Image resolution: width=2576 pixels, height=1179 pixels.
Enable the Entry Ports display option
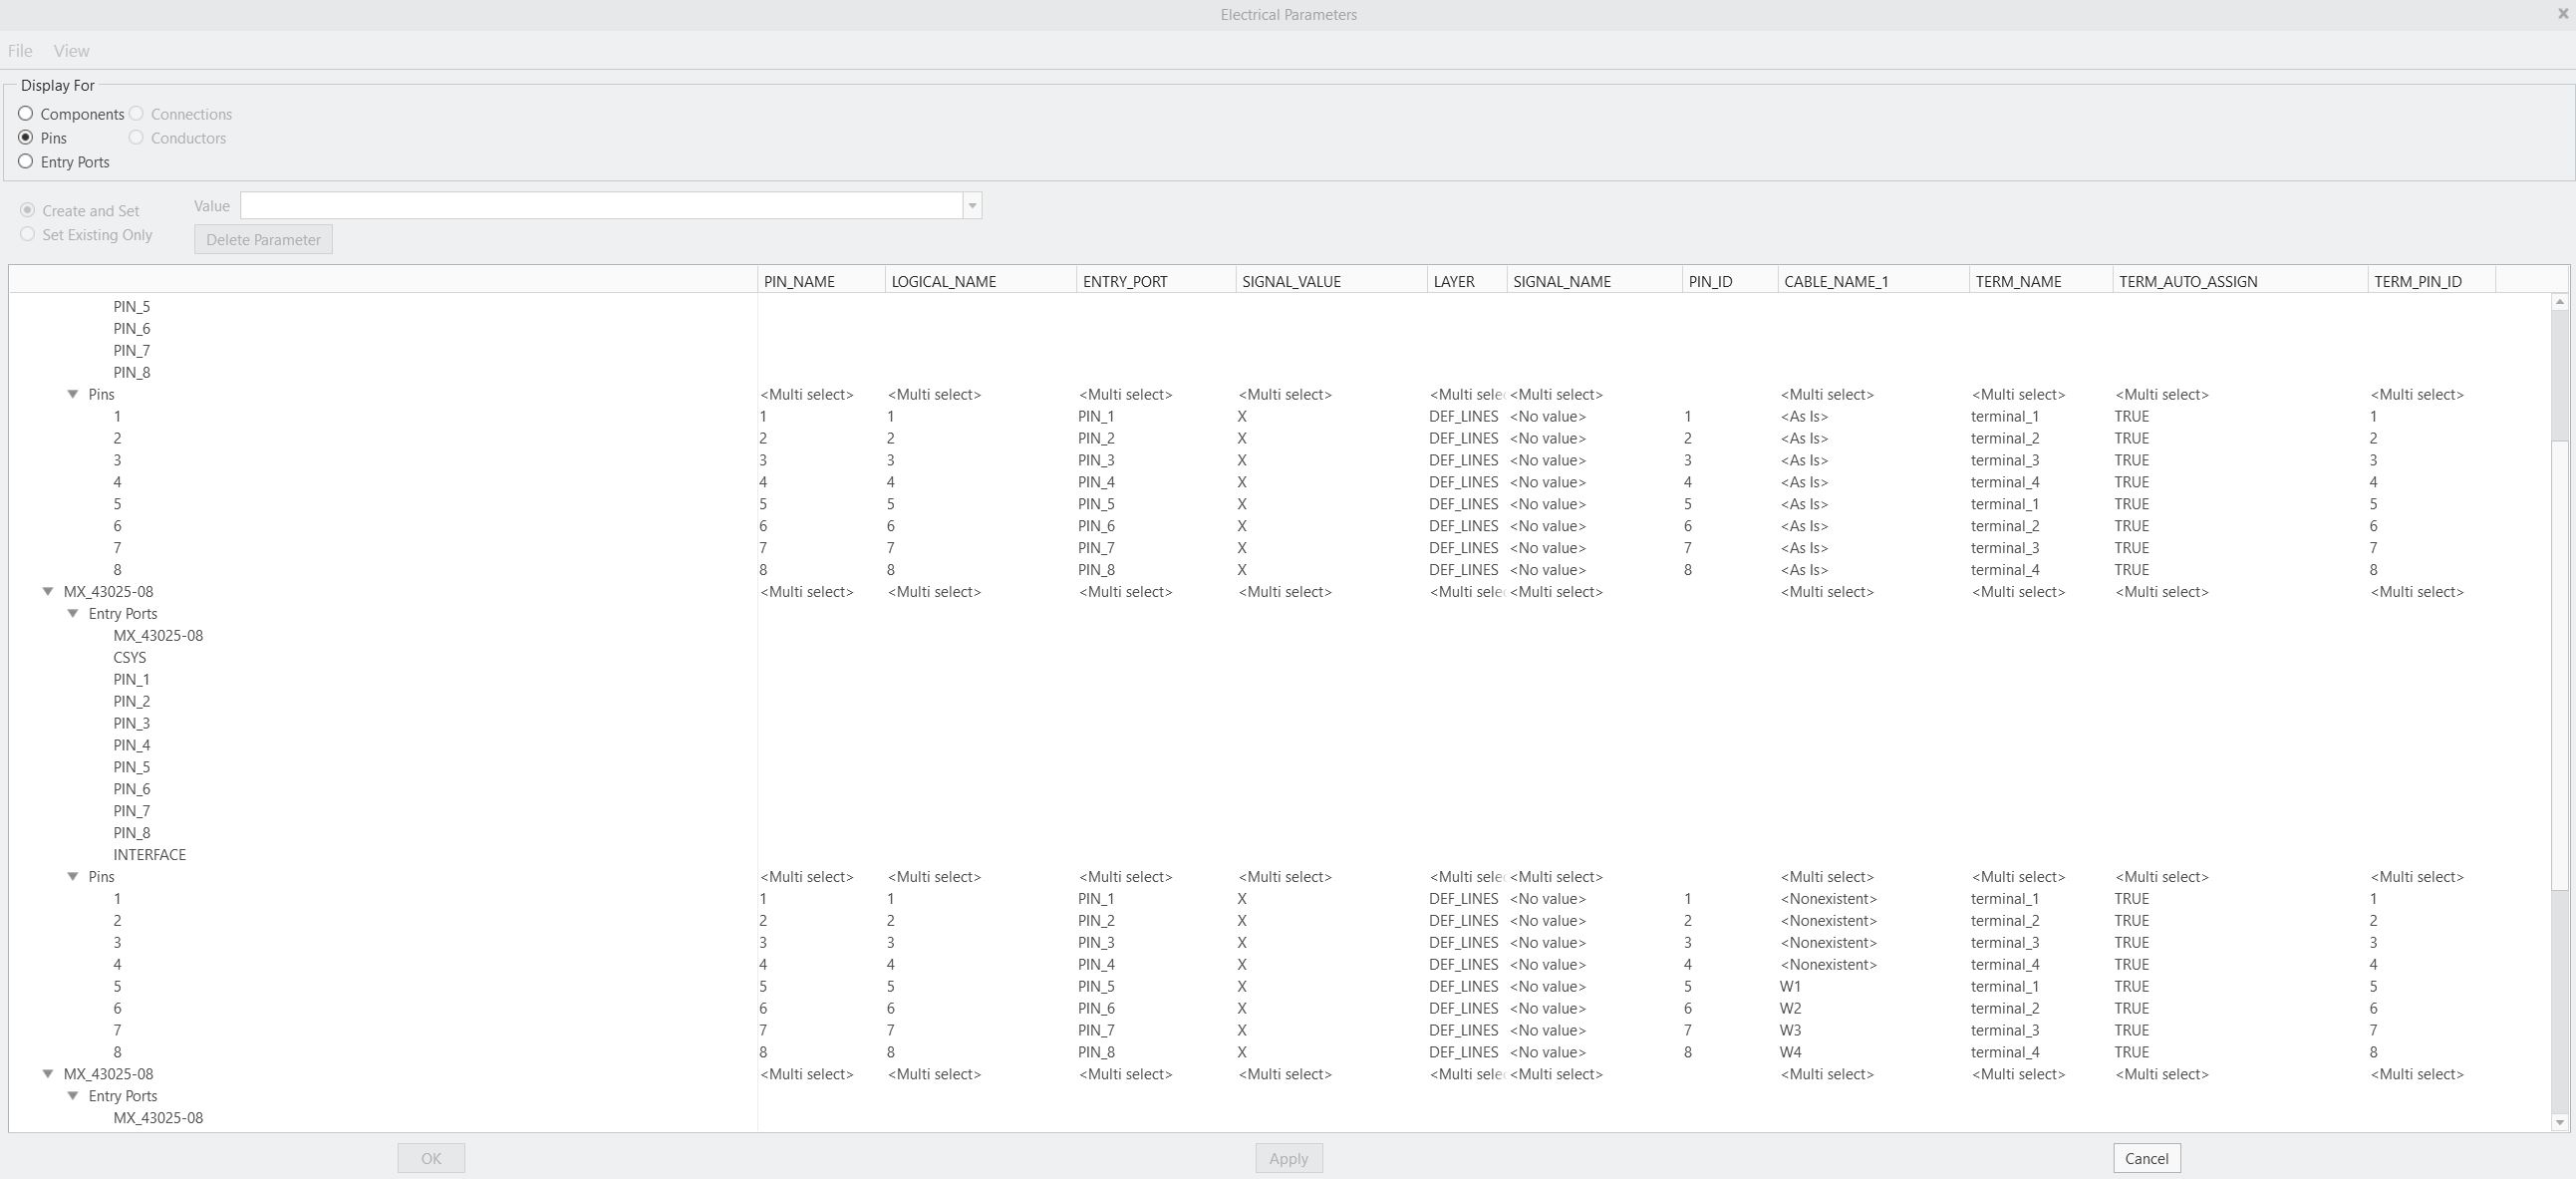(x=26, y=161)
